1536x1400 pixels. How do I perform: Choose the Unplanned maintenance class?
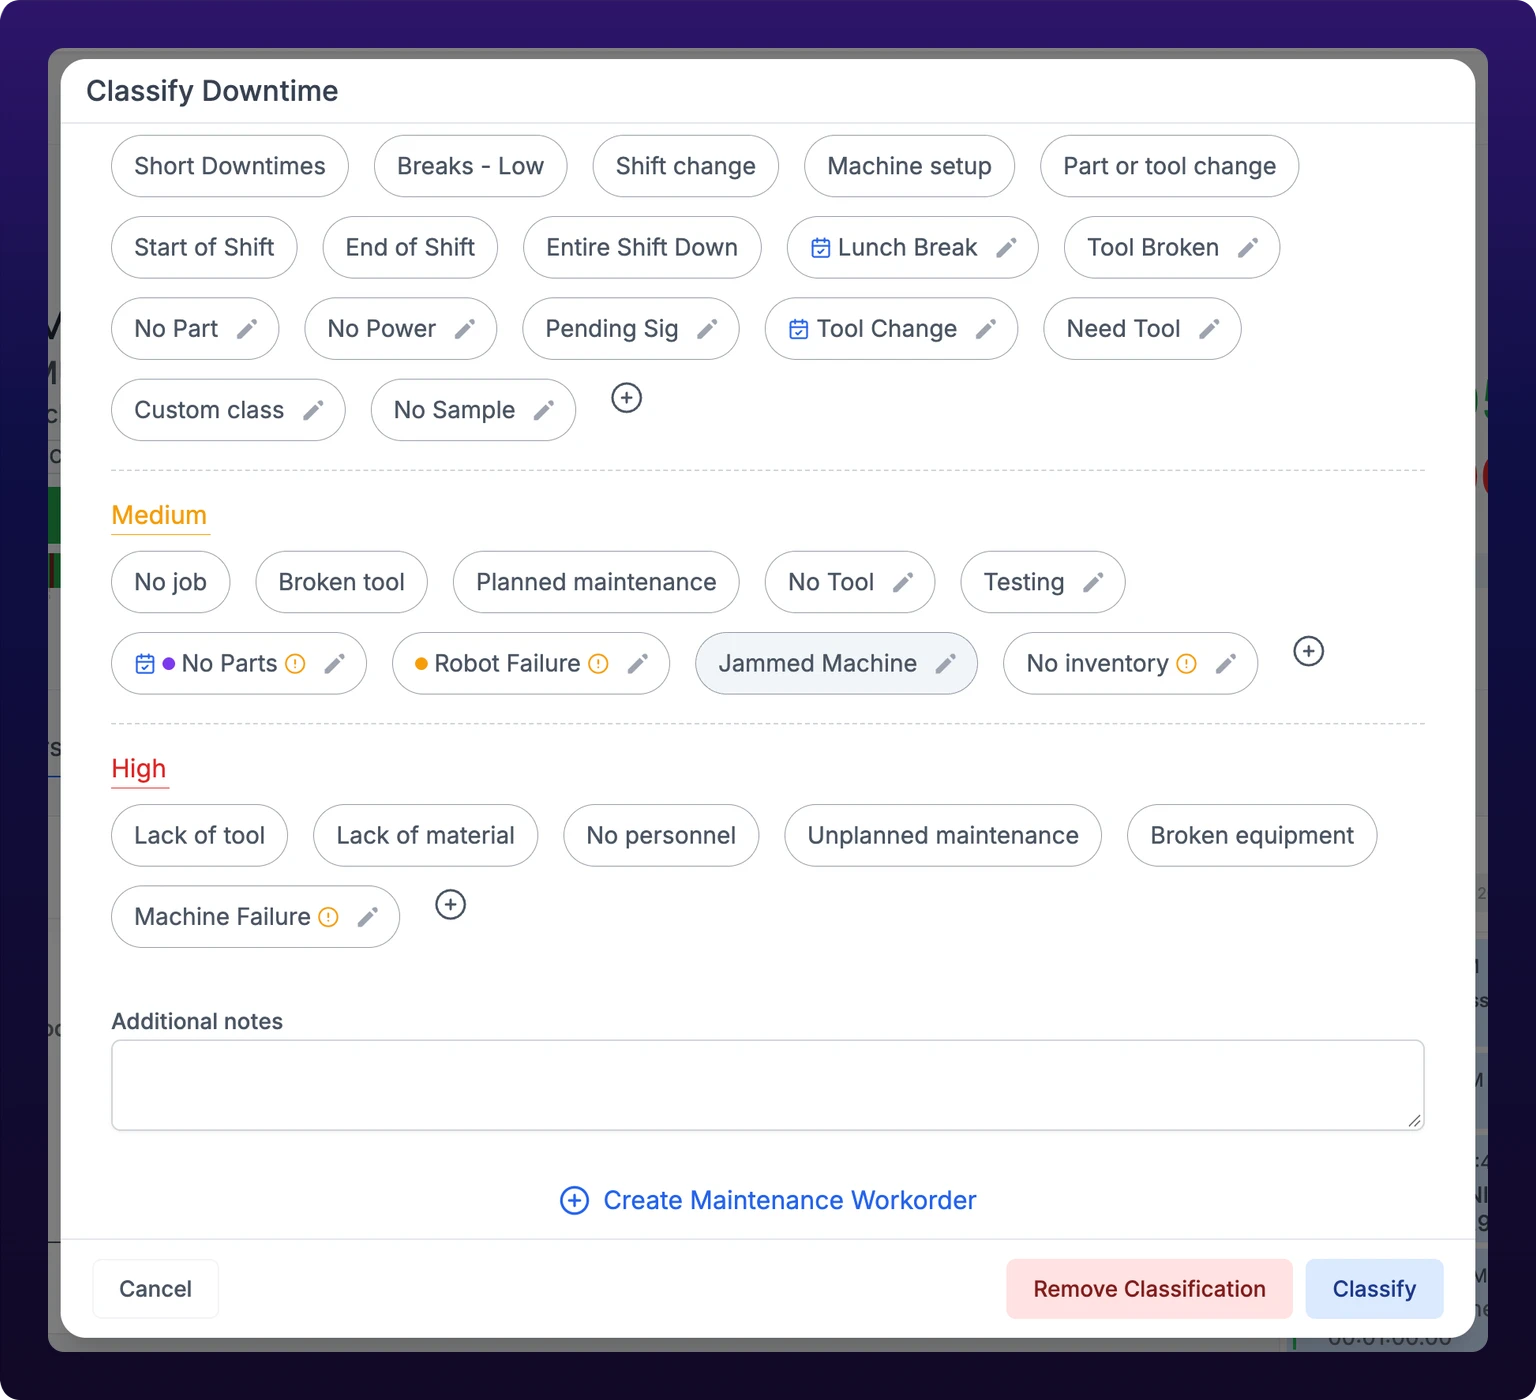coord(943,836)
